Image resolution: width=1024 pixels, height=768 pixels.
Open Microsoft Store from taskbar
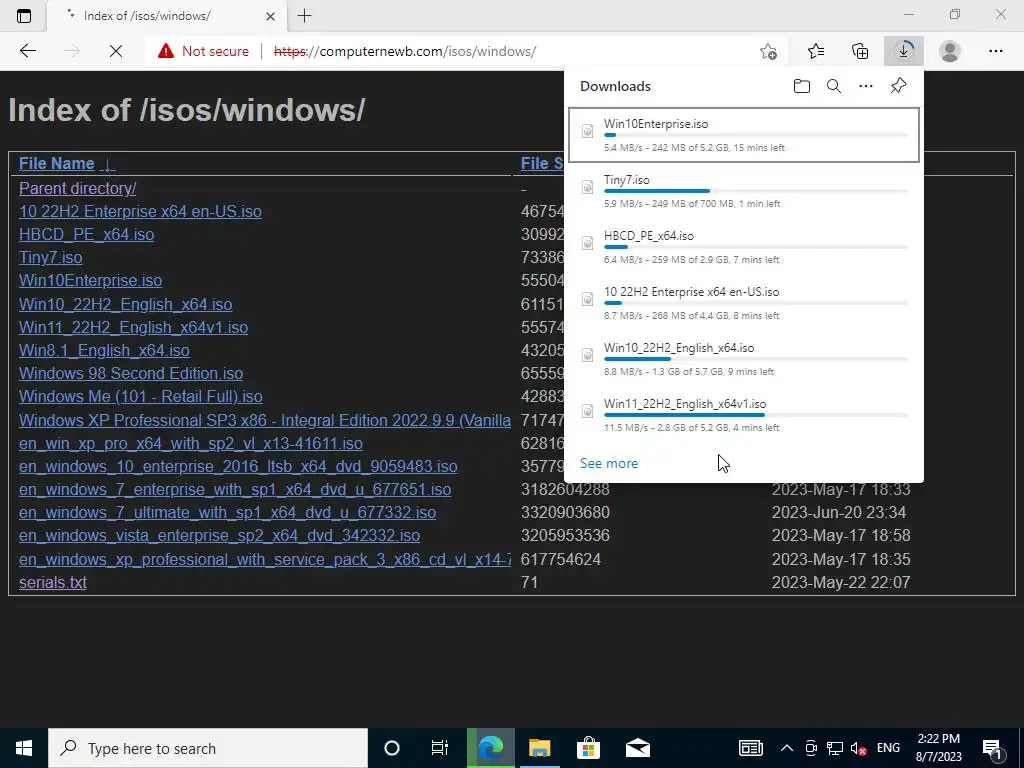[588, 748]
